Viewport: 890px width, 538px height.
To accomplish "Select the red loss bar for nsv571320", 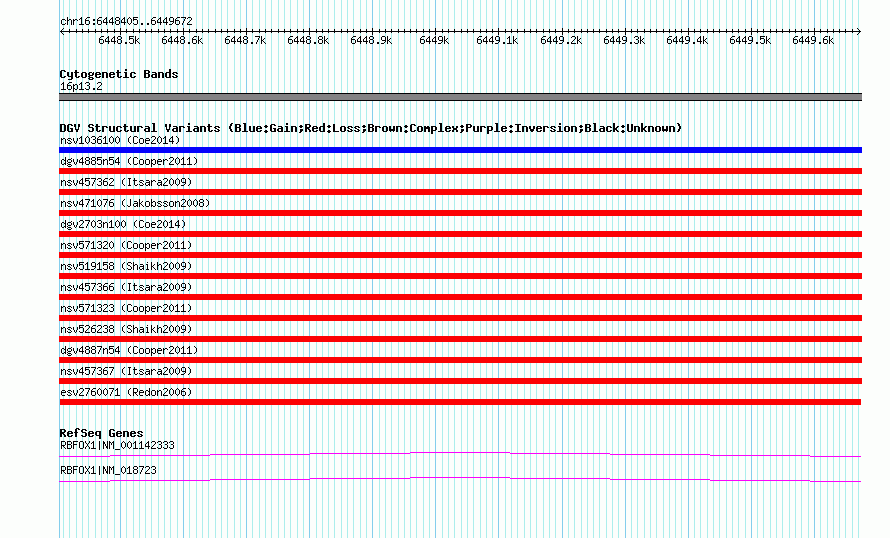I will [x=460, y=255].
